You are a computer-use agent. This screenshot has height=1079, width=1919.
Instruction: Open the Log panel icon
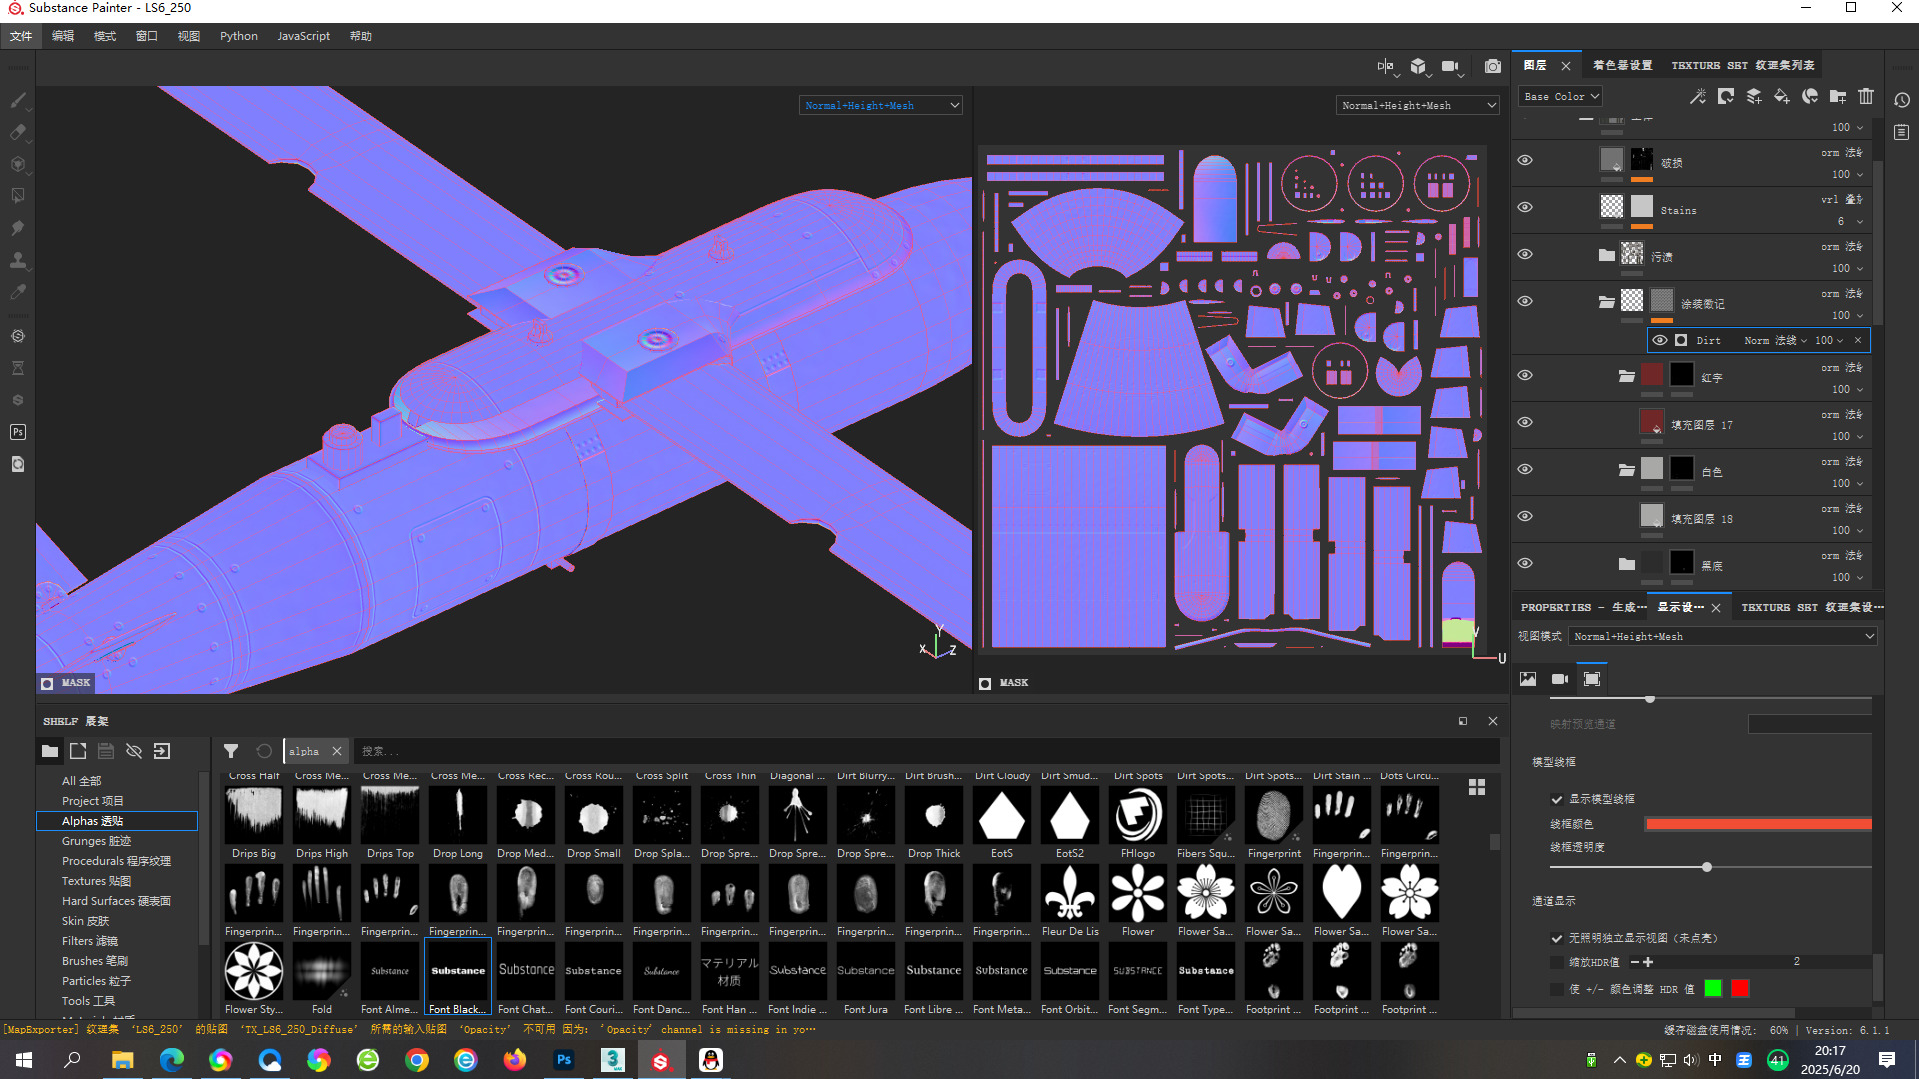click(1902, 132)
